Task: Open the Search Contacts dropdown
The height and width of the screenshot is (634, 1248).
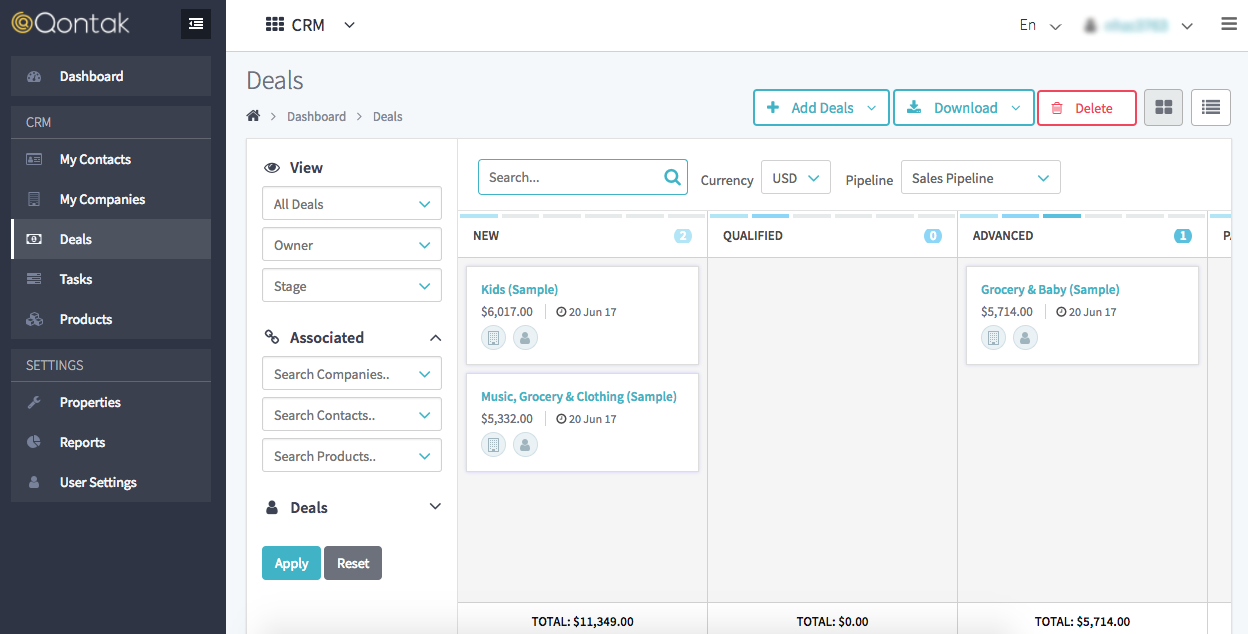Action: pos(352,415)
